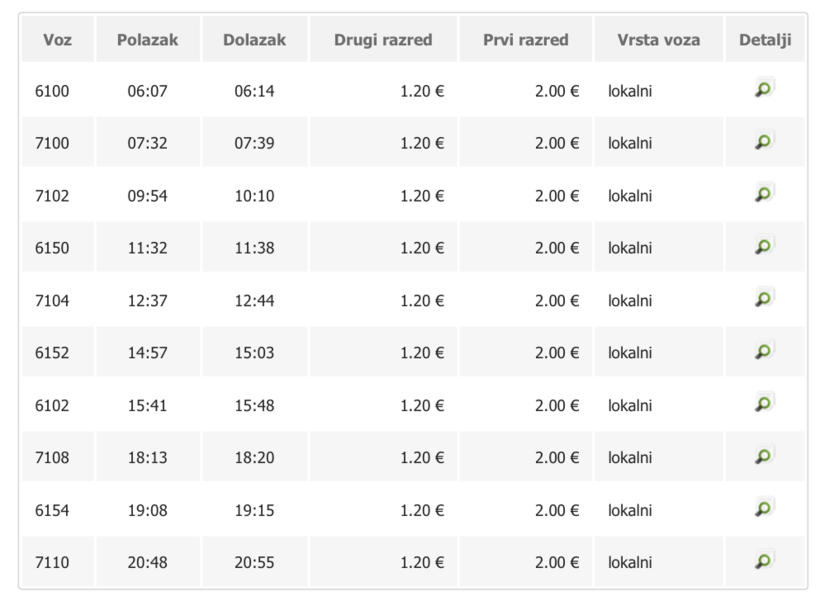820x601 pixels.
Task: Open magnifier icon for train 6150
Action: (x=764, y=245)
